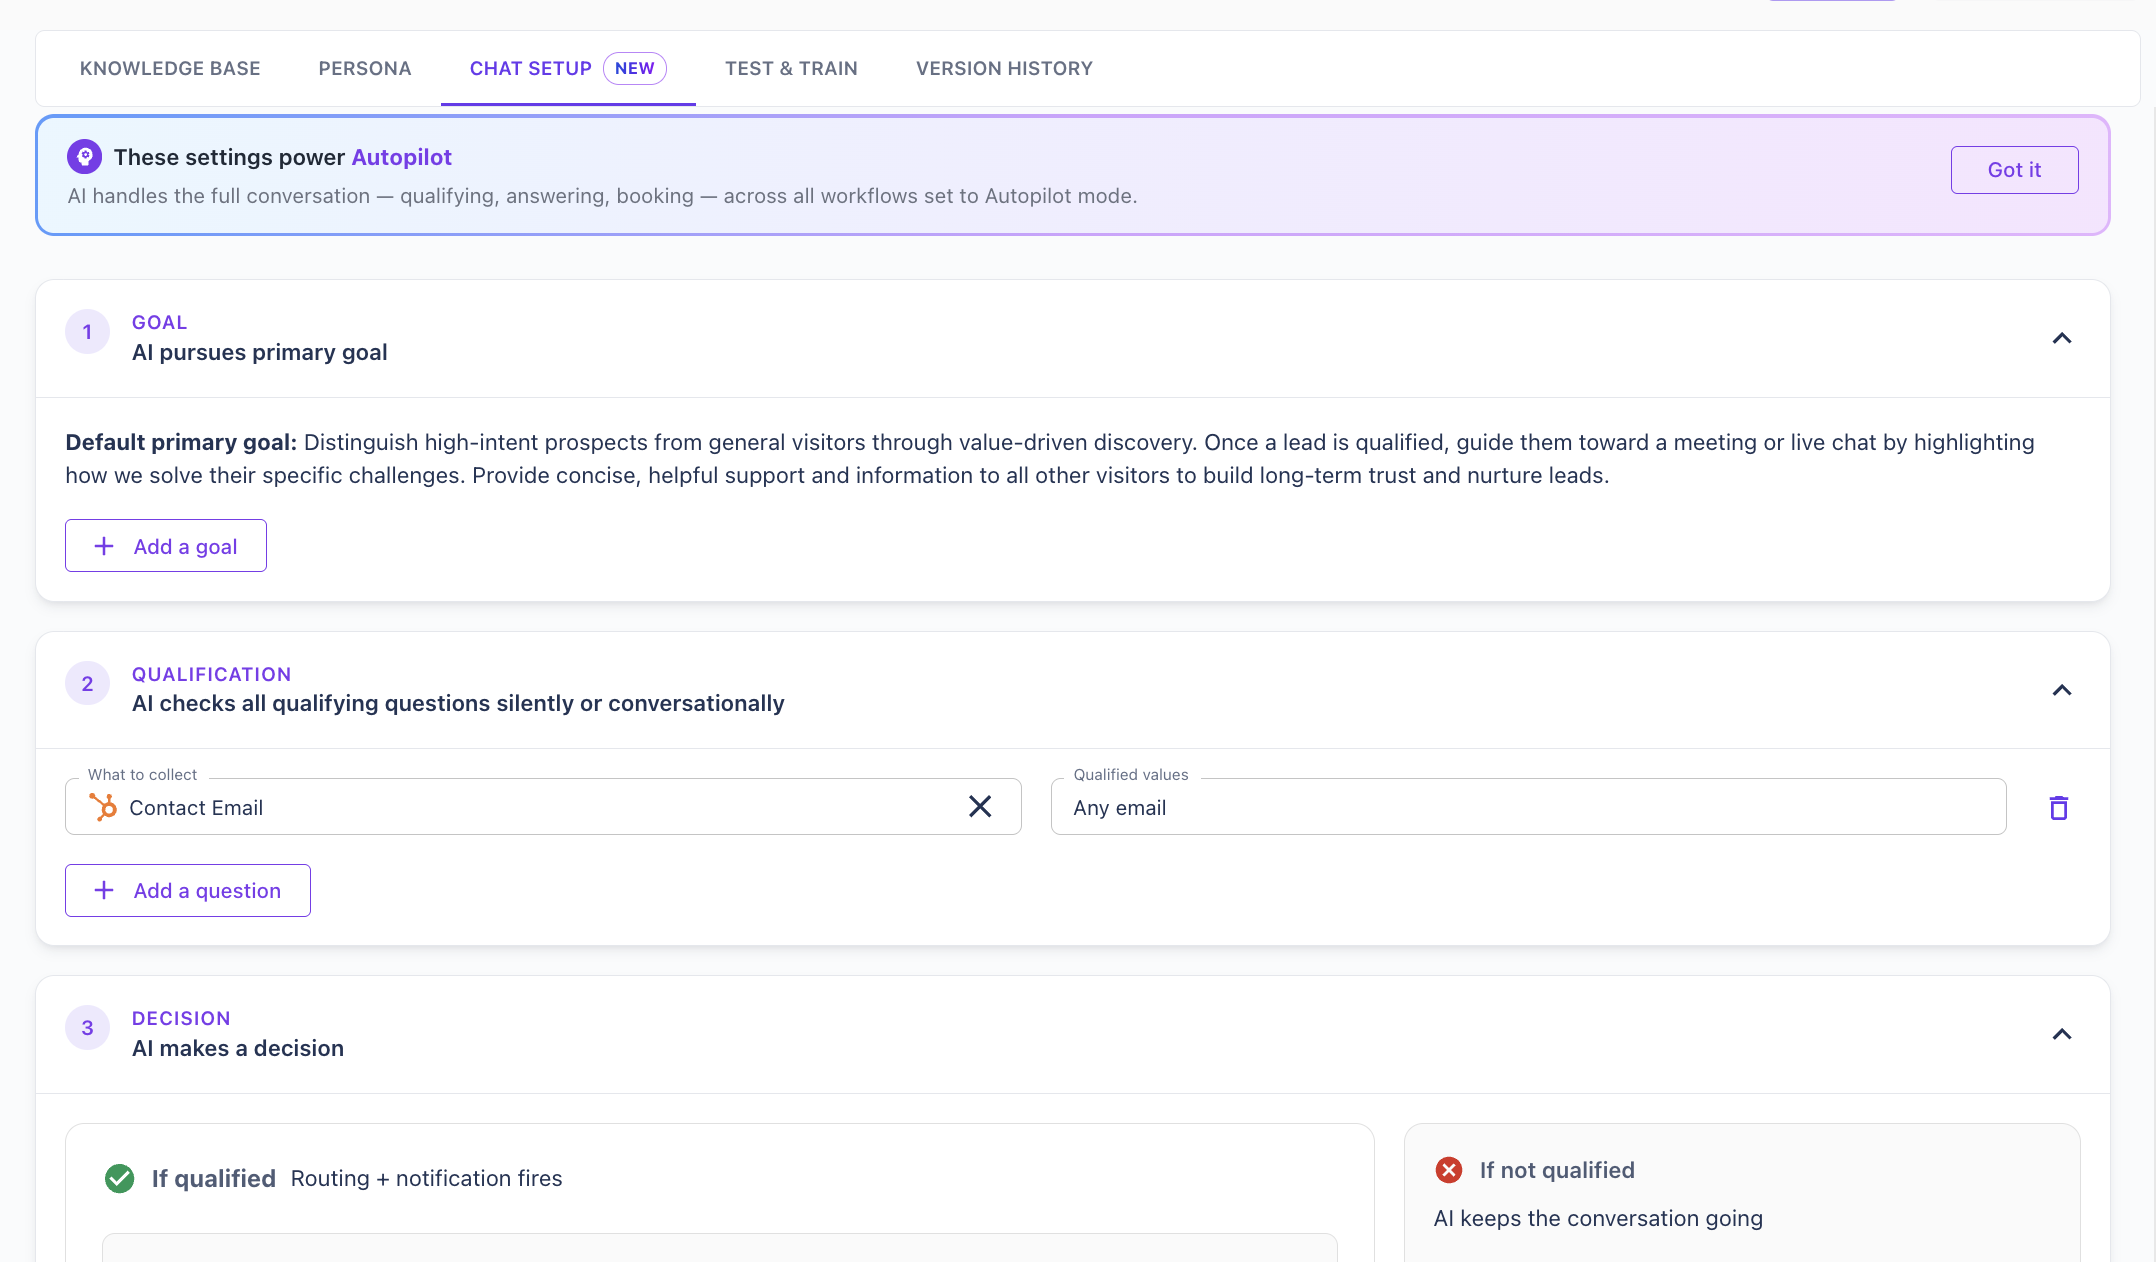2156x1262 pixels.
Task: Click the green If qualified checkmark icon
Action: (x=120, y=1178)
